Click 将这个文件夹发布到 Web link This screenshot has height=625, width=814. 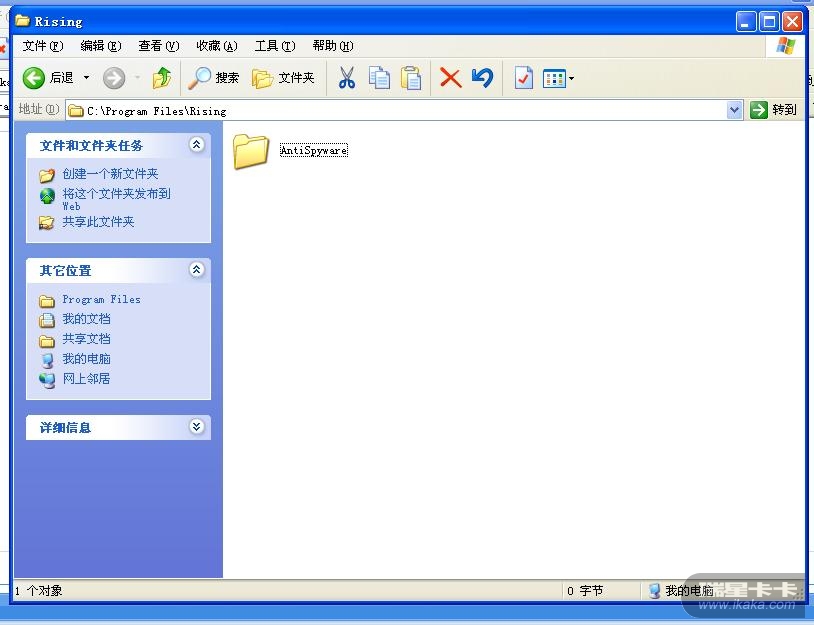[x=116, y=199]
